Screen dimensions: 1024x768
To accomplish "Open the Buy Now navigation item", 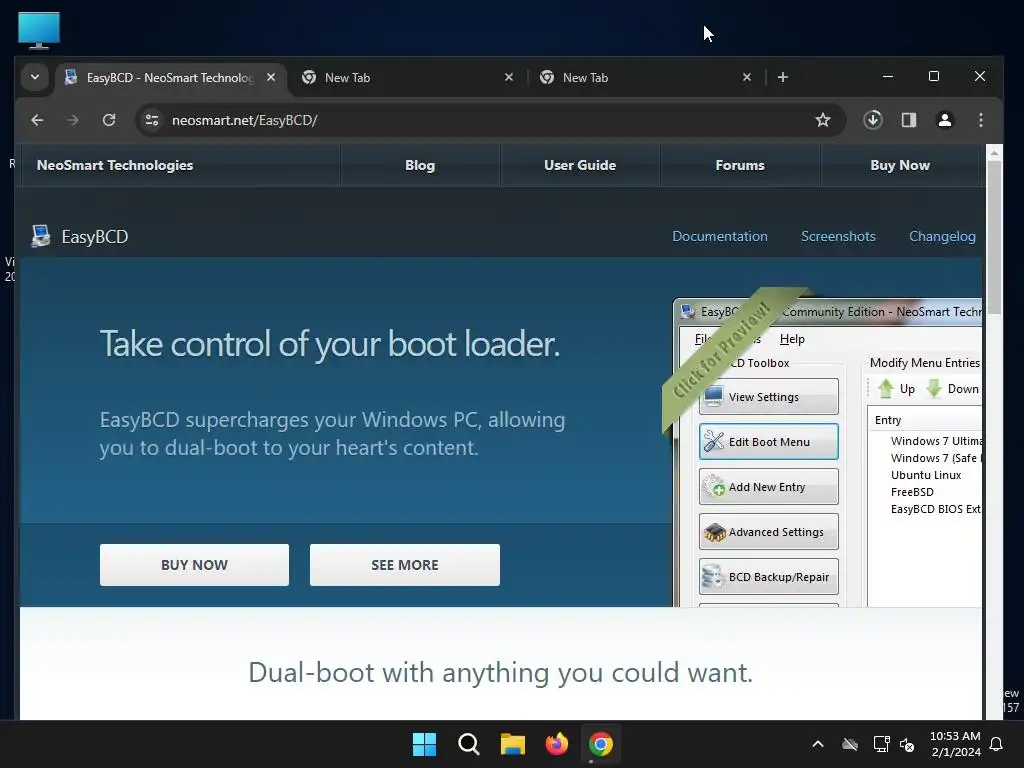I will click(x=900, y=165).
